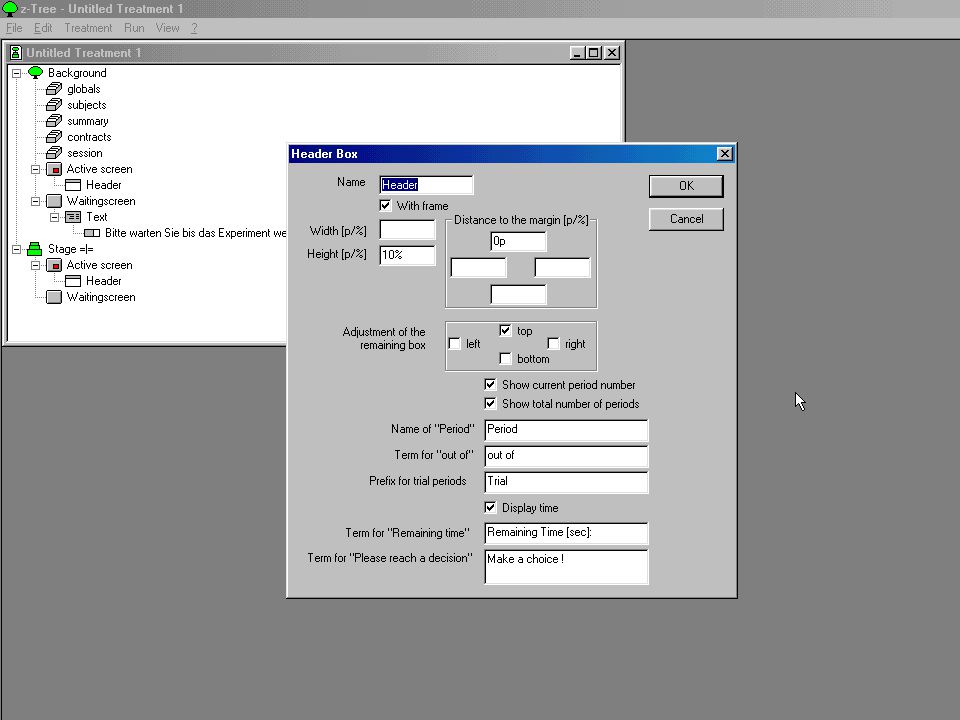Viewport: 960px width, 720px height.
Task: Click the "Make a choice !" text field
Action: click(x=566, y=566)
